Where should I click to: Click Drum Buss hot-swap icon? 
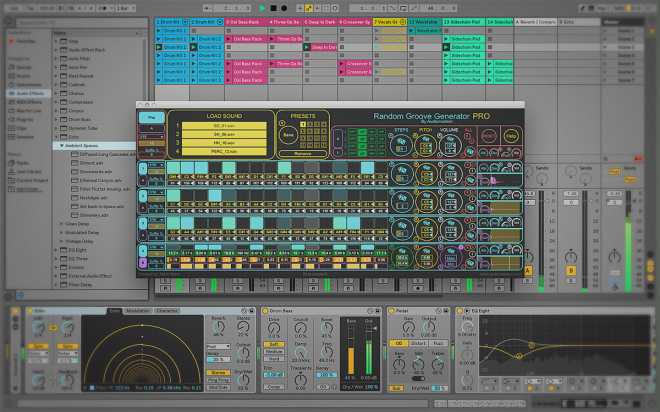pyautogui.click(x=370, y=311)
